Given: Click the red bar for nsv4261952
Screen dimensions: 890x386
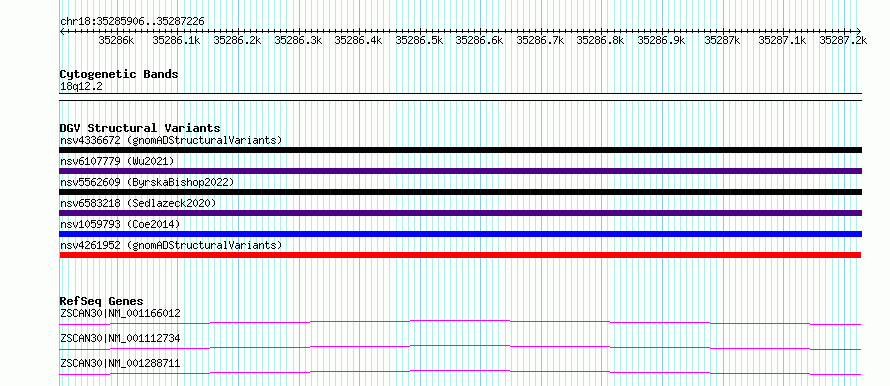Looking at the screenshot, I should tap(460, 255).
